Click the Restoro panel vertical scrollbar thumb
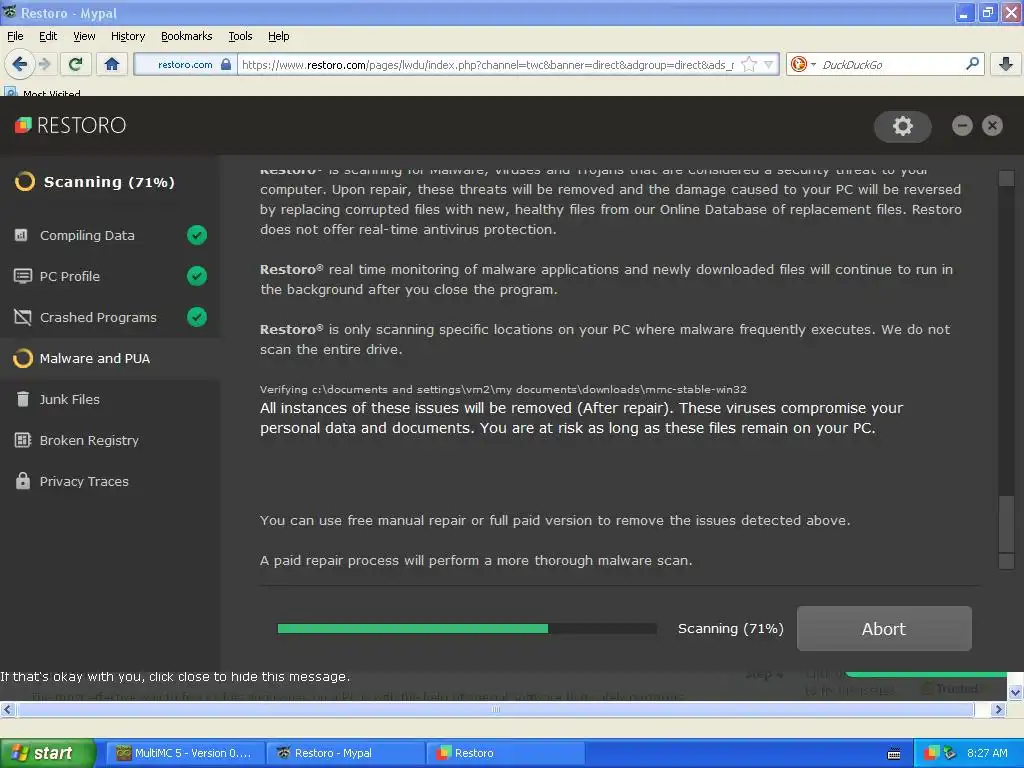The height and width of the screenshot is (768, 1024). 1006,523
